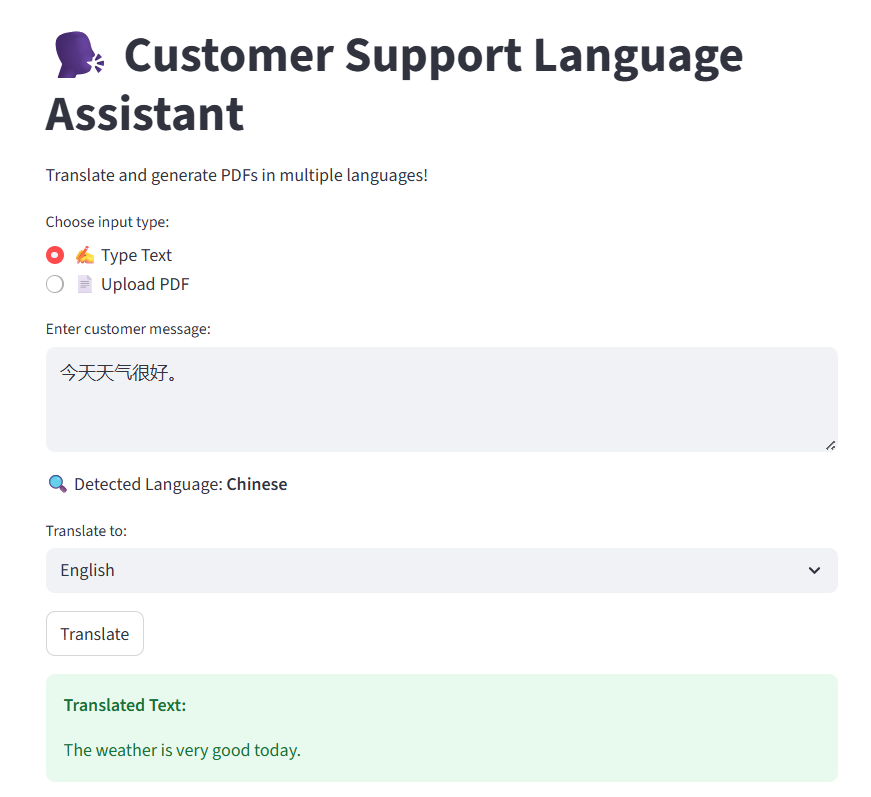This screenshot has height=797, width=871.
Task: Click the Detected Language Chinese label
Action: 181,484
